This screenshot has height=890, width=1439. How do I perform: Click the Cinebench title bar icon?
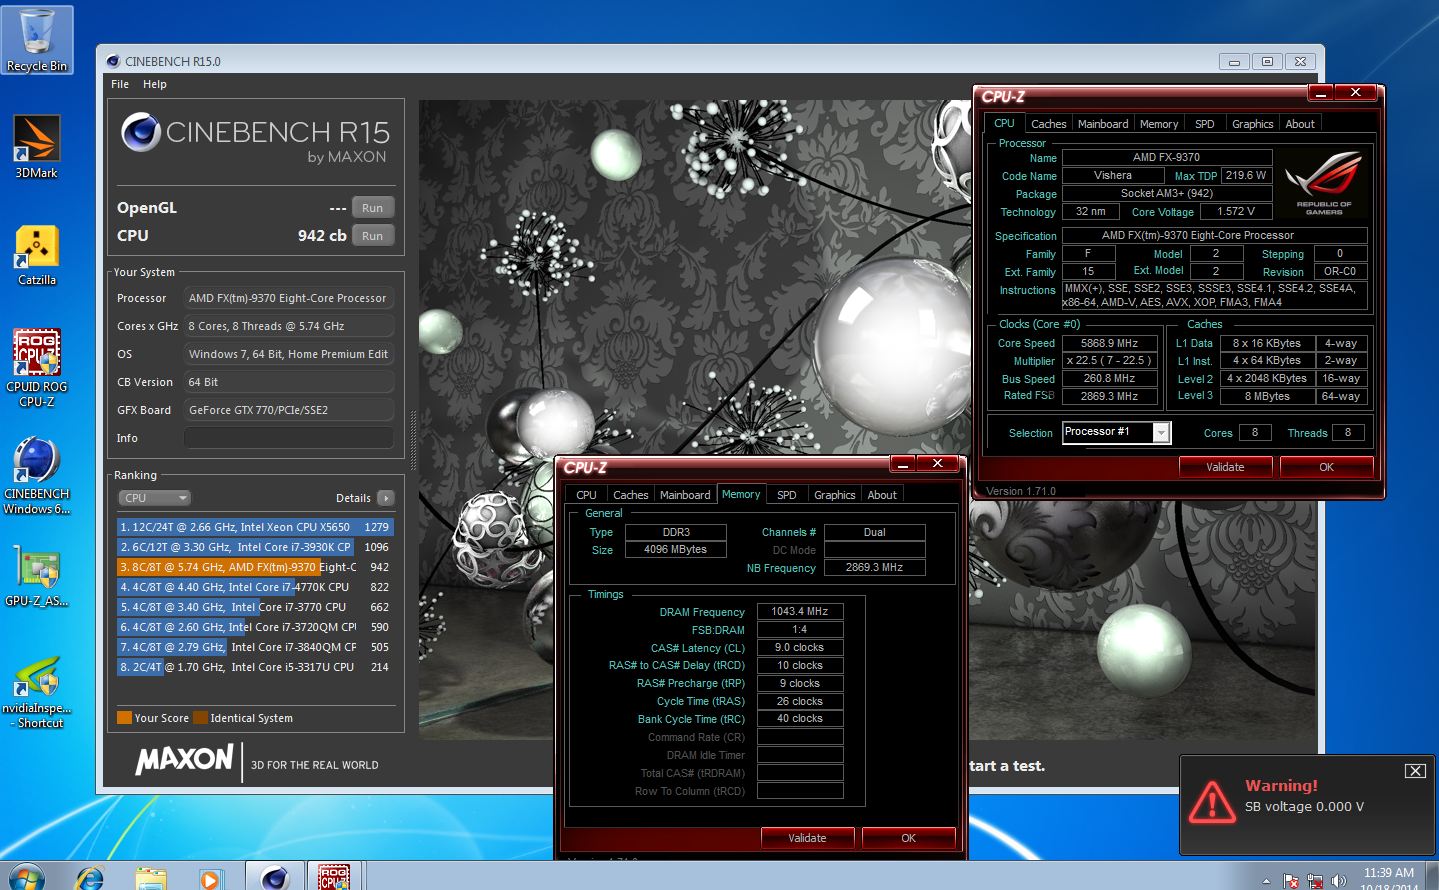[x=113, y=61]
